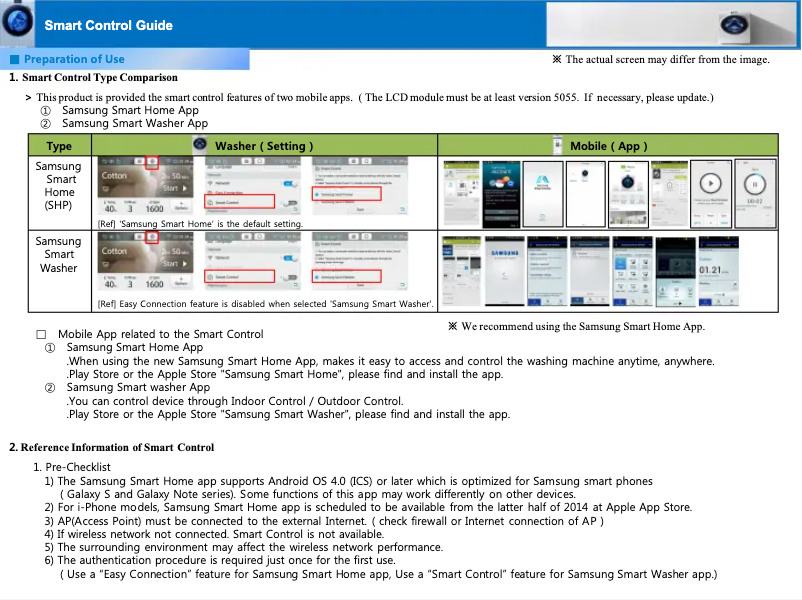Viewport: 802px width, 600px height.
Task: Click the phone icon in the Mobile (App) header
Action: pyautogui.click(x=557, y=146)
